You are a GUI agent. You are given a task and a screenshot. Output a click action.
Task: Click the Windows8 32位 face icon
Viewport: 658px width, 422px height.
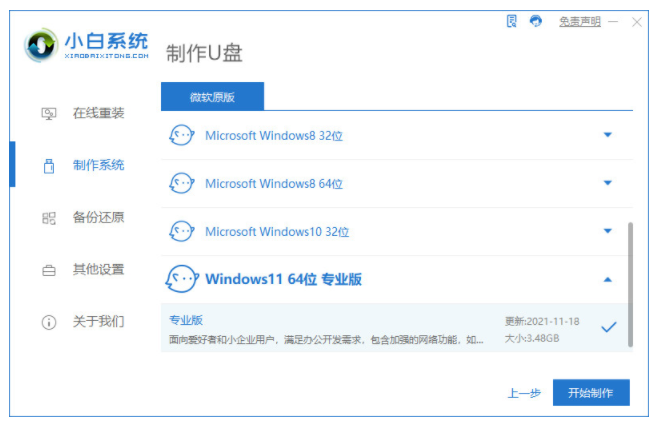pyautogui.click(x=181, y=135)
